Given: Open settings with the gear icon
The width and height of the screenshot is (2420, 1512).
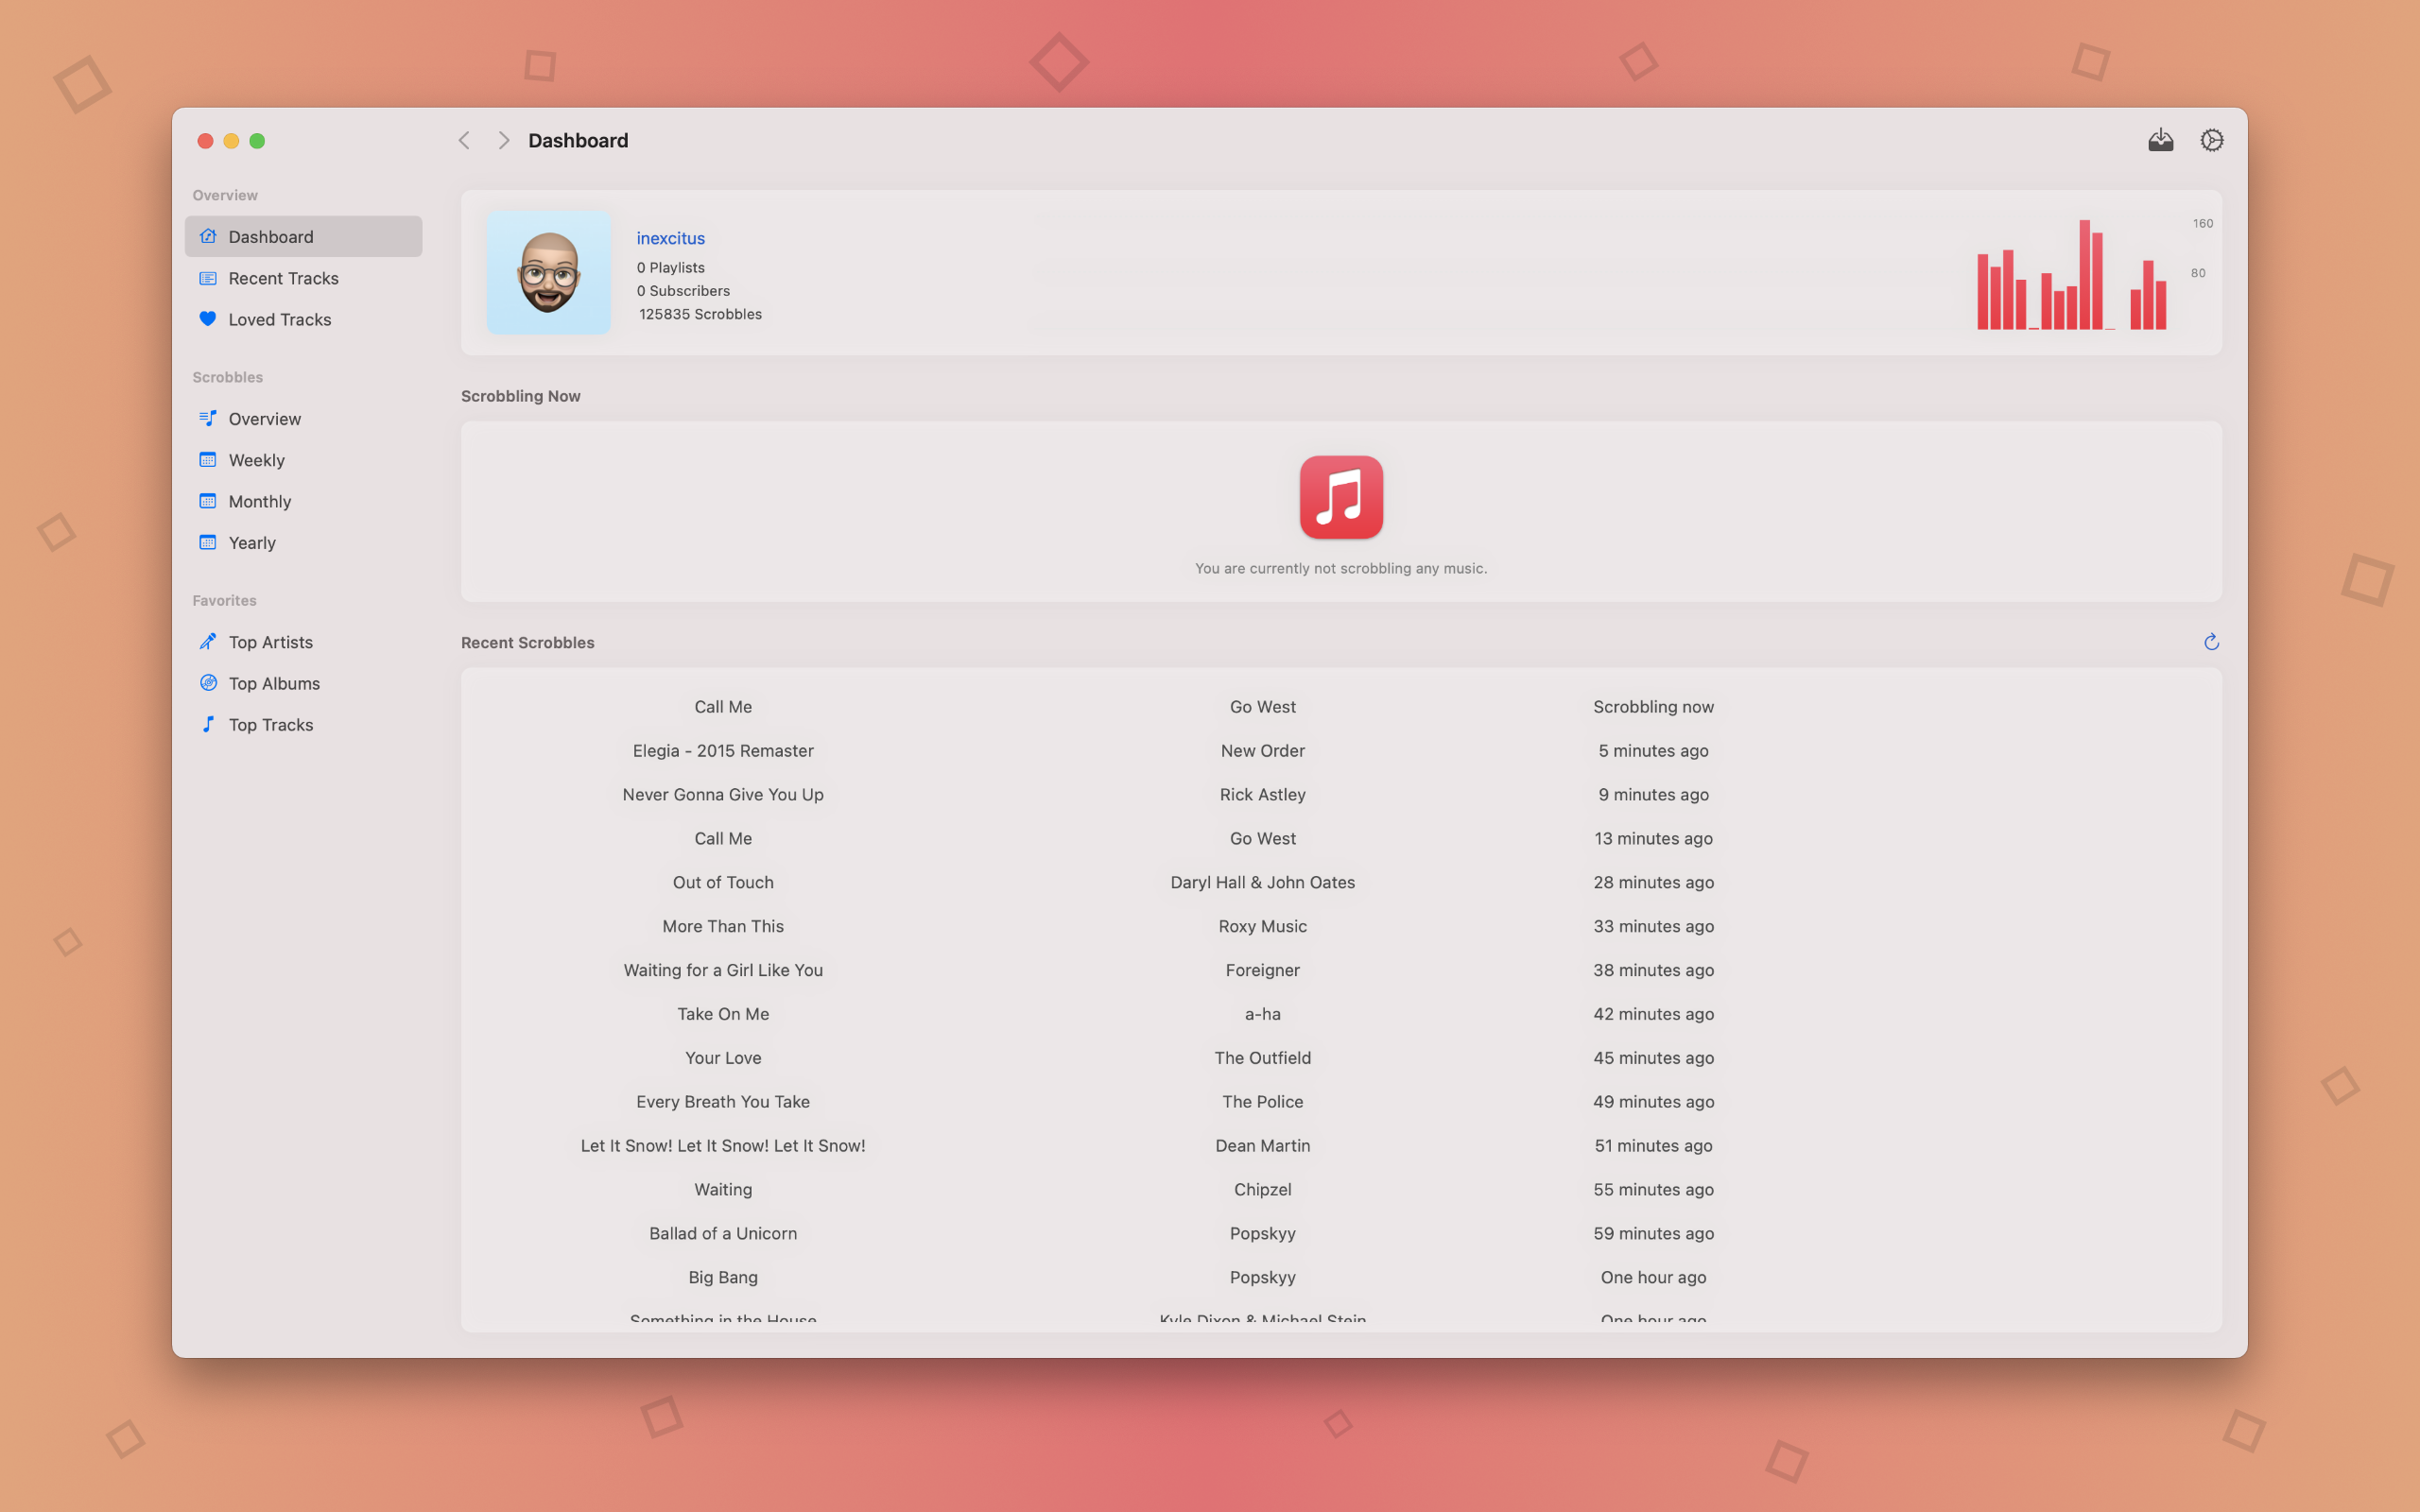Looking at the screenshot, I should 2212,140.
